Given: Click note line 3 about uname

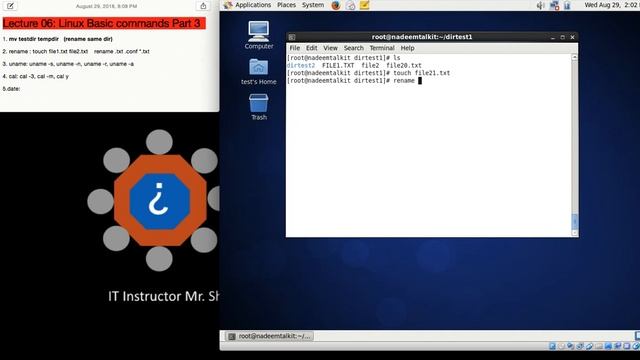Looking at the screenshot, I should coord(68,64).
